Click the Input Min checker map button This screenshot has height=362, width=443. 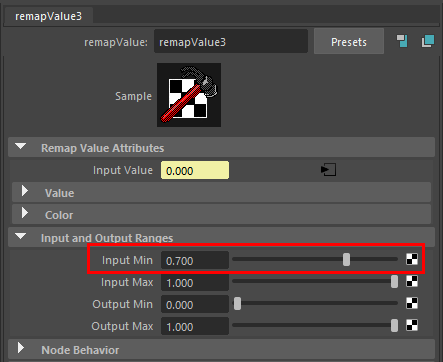pos(412,259)
